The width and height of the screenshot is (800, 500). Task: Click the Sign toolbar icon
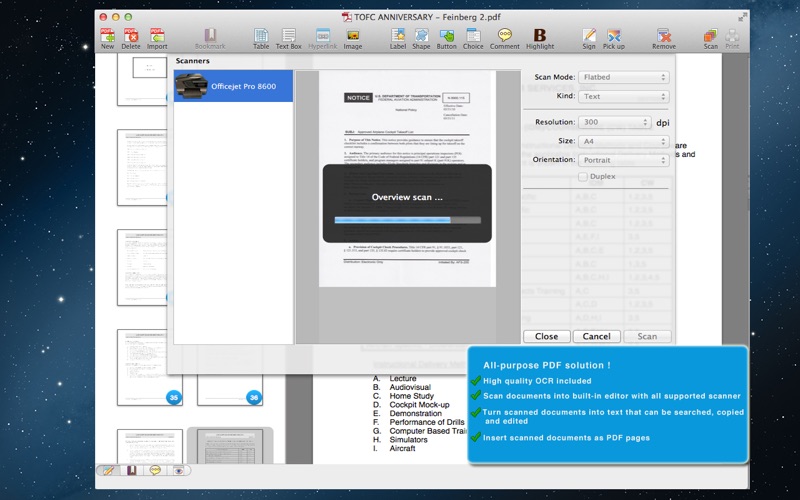point(589,35)
